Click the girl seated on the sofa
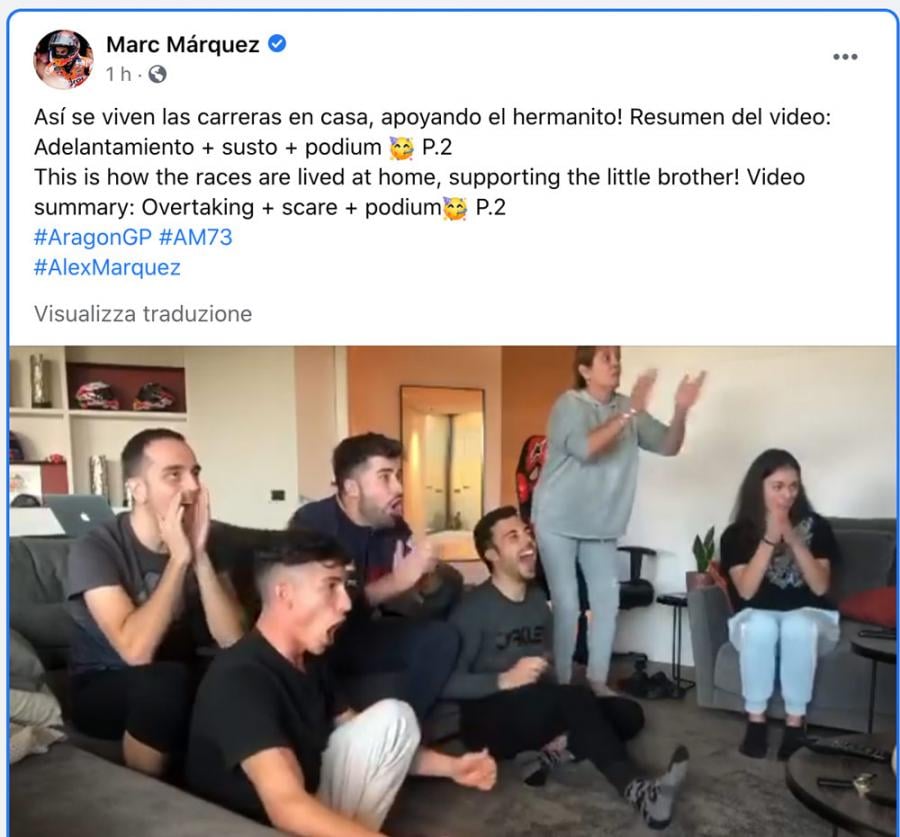This screenshot has height=837, width=900. [x=779, y=597]
